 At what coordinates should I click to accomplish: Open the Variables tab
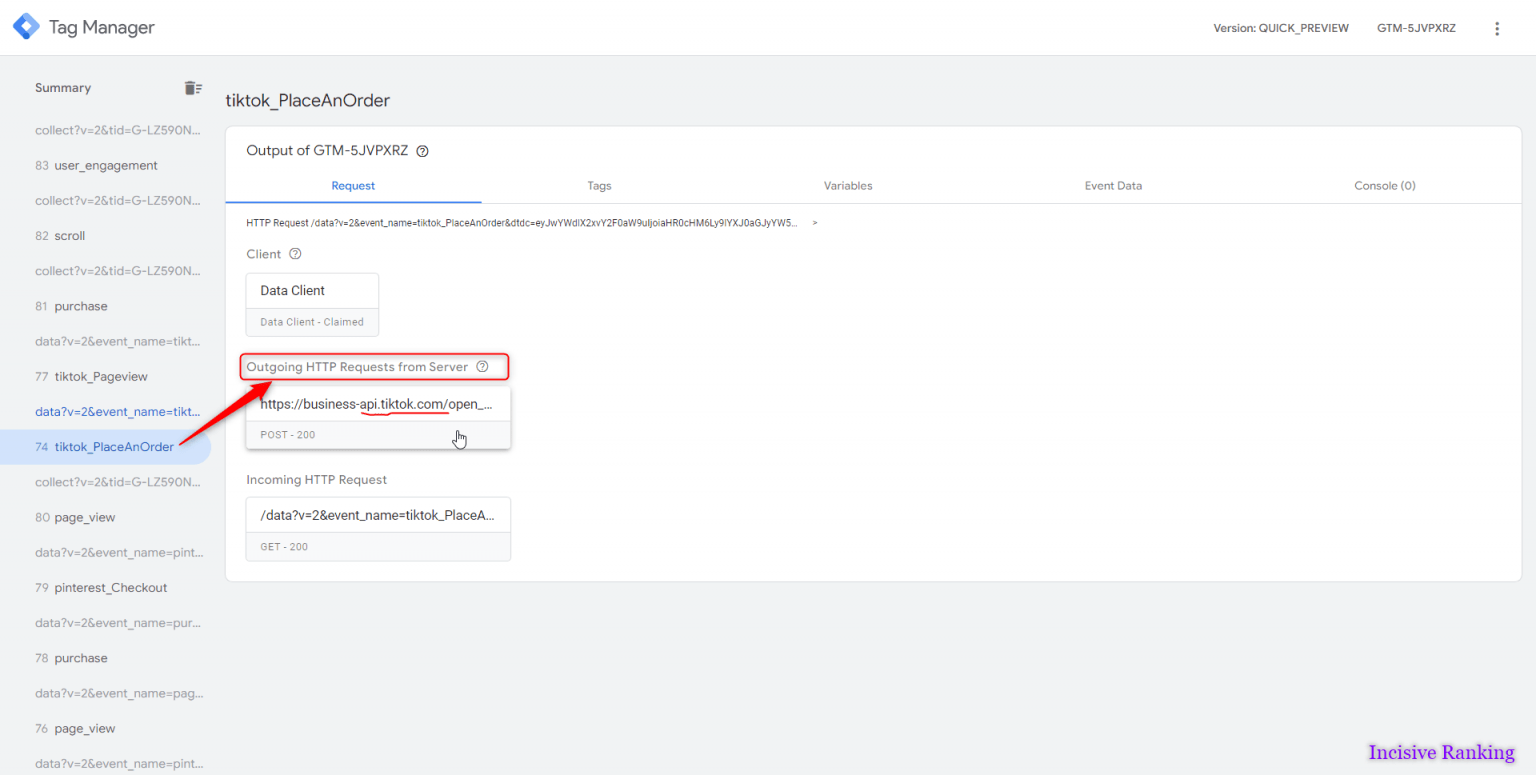pyautogui.click(x=848, y=185)
